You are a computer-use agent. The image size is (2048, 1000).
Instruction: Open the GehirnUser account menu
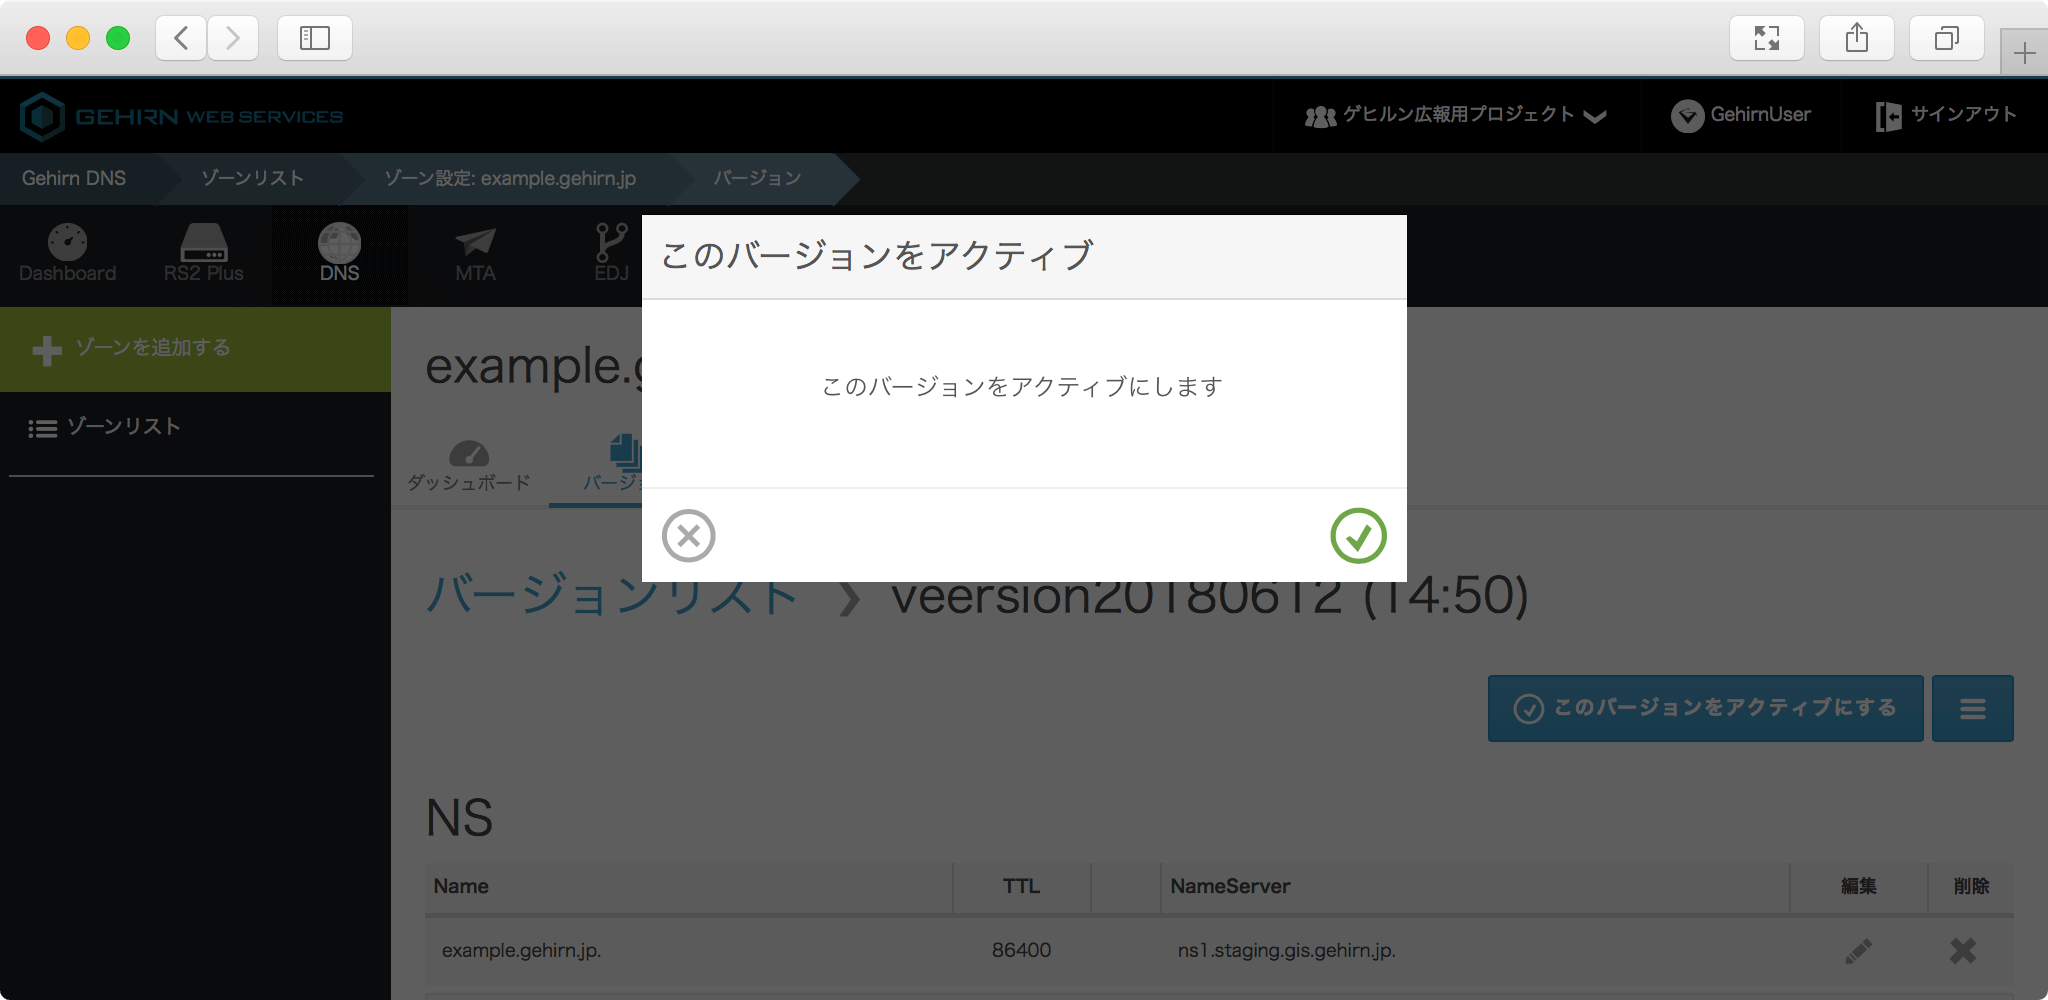click(x=1741, y=116)
